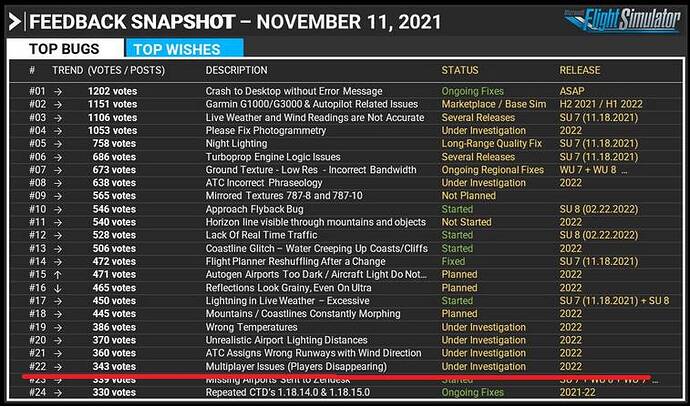Select 'Autogen Airports Too Dark' description
The height and width of the screenshot is (407, 690).
pos(316,274)
